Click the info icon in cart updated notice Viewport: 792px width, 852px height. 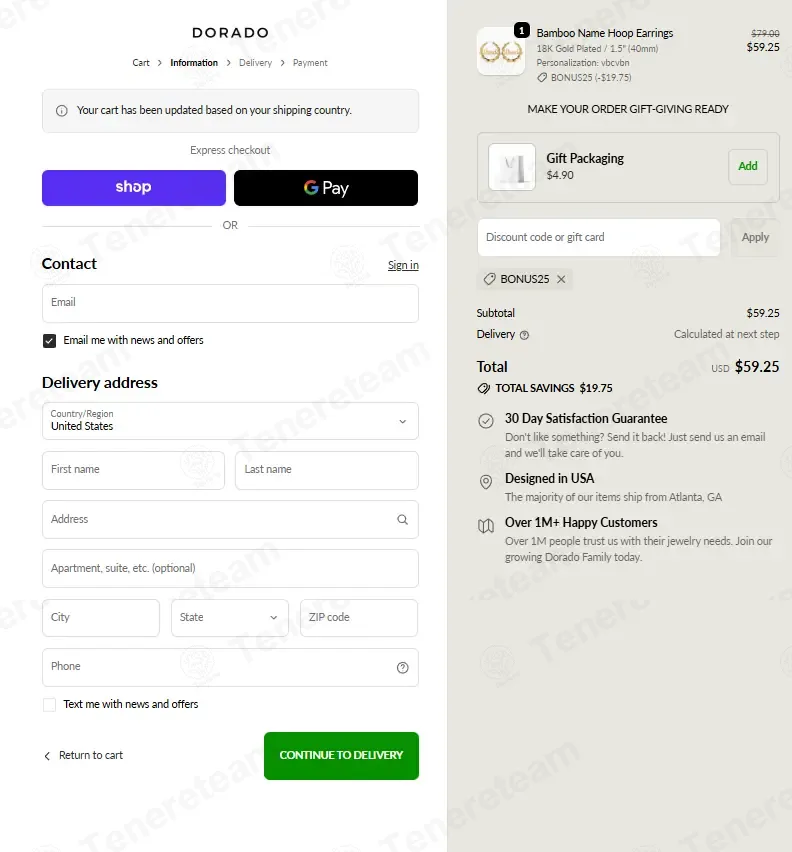(62, 111)
